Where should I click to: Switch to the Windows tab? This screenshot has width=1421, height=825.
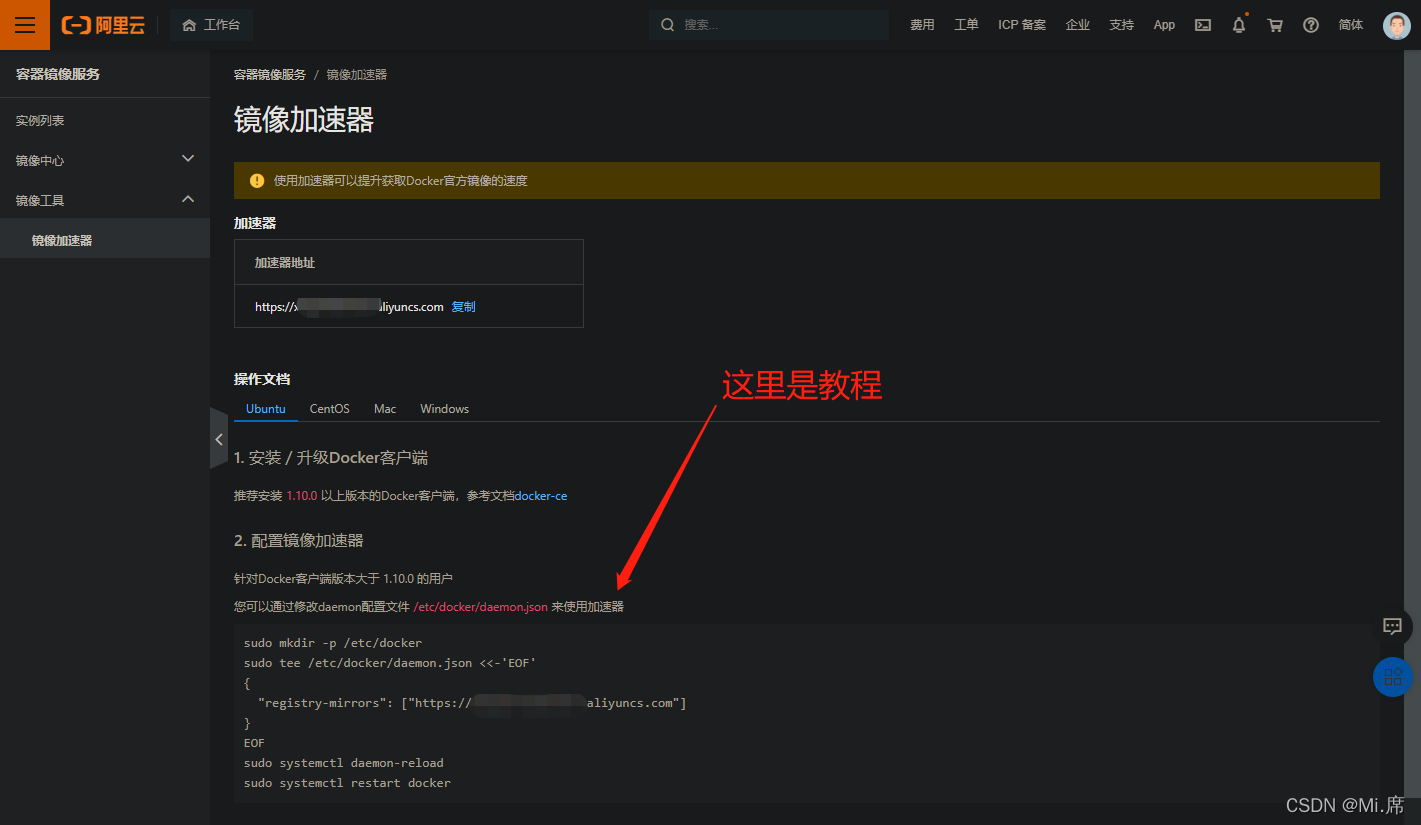point(444,409)
